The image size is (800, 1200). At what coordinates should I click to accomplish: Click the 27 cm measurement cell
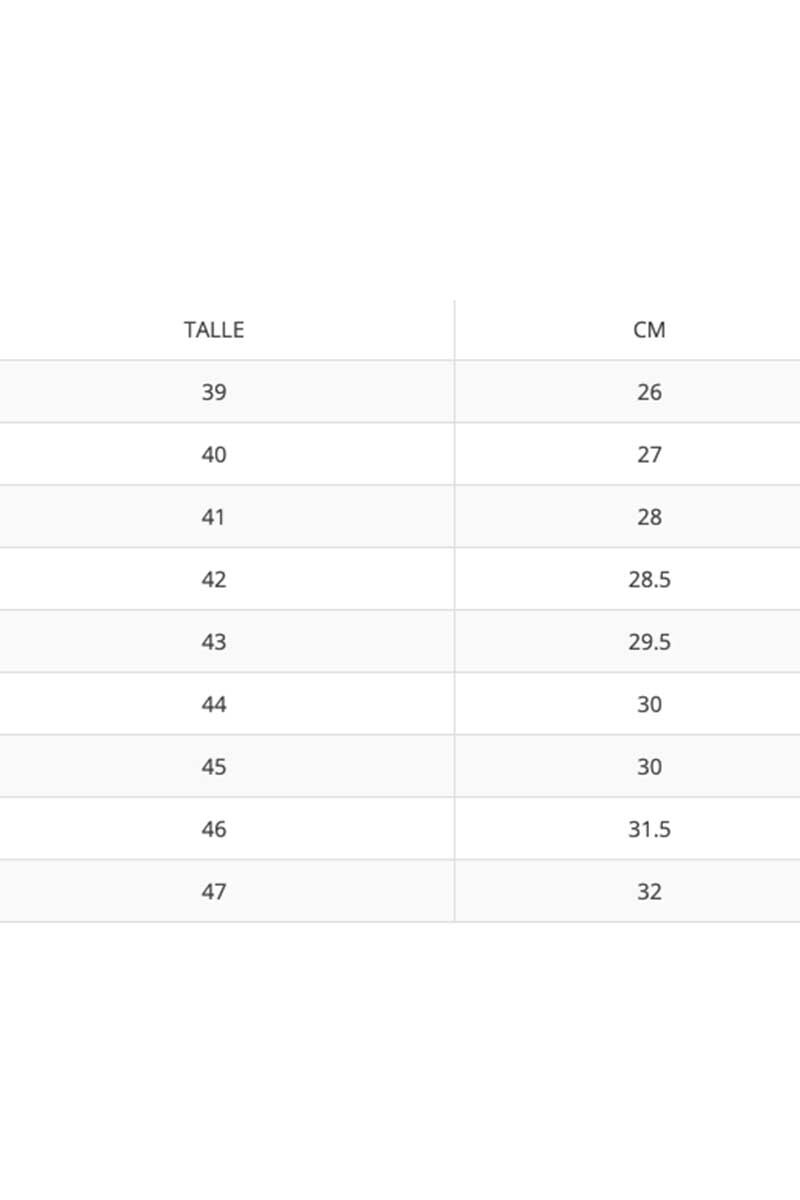point(649,455)
